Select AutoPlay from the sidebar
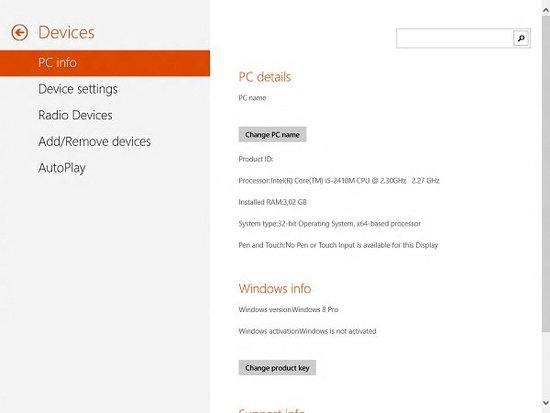The height and width of the screenshot is (413, 550). point(62,168)
